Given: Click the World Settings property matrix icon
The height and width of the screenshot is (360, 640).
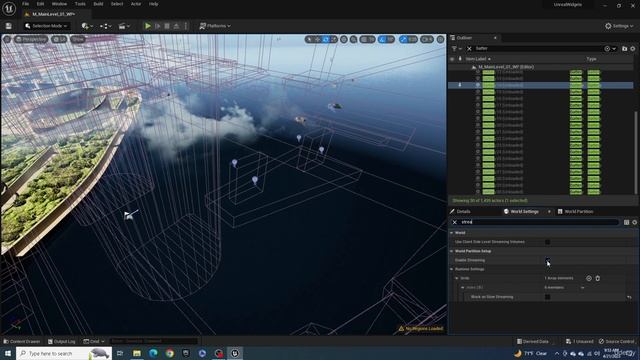Looking at the screenshot, I should pyautogui.click(x=627, y=222).
